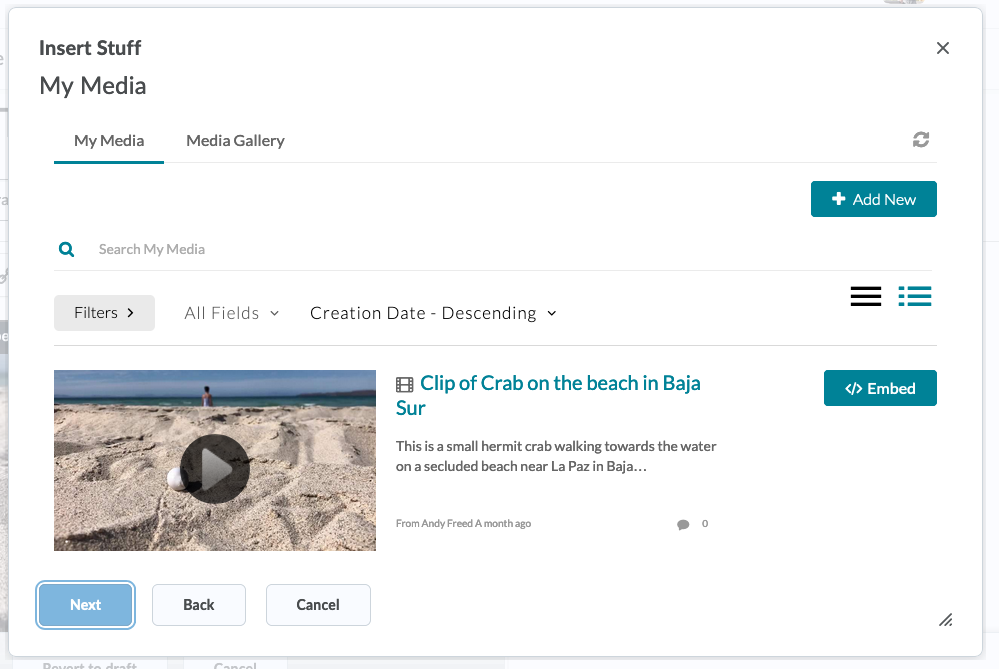Select the My Media tab

click(109, 141)
